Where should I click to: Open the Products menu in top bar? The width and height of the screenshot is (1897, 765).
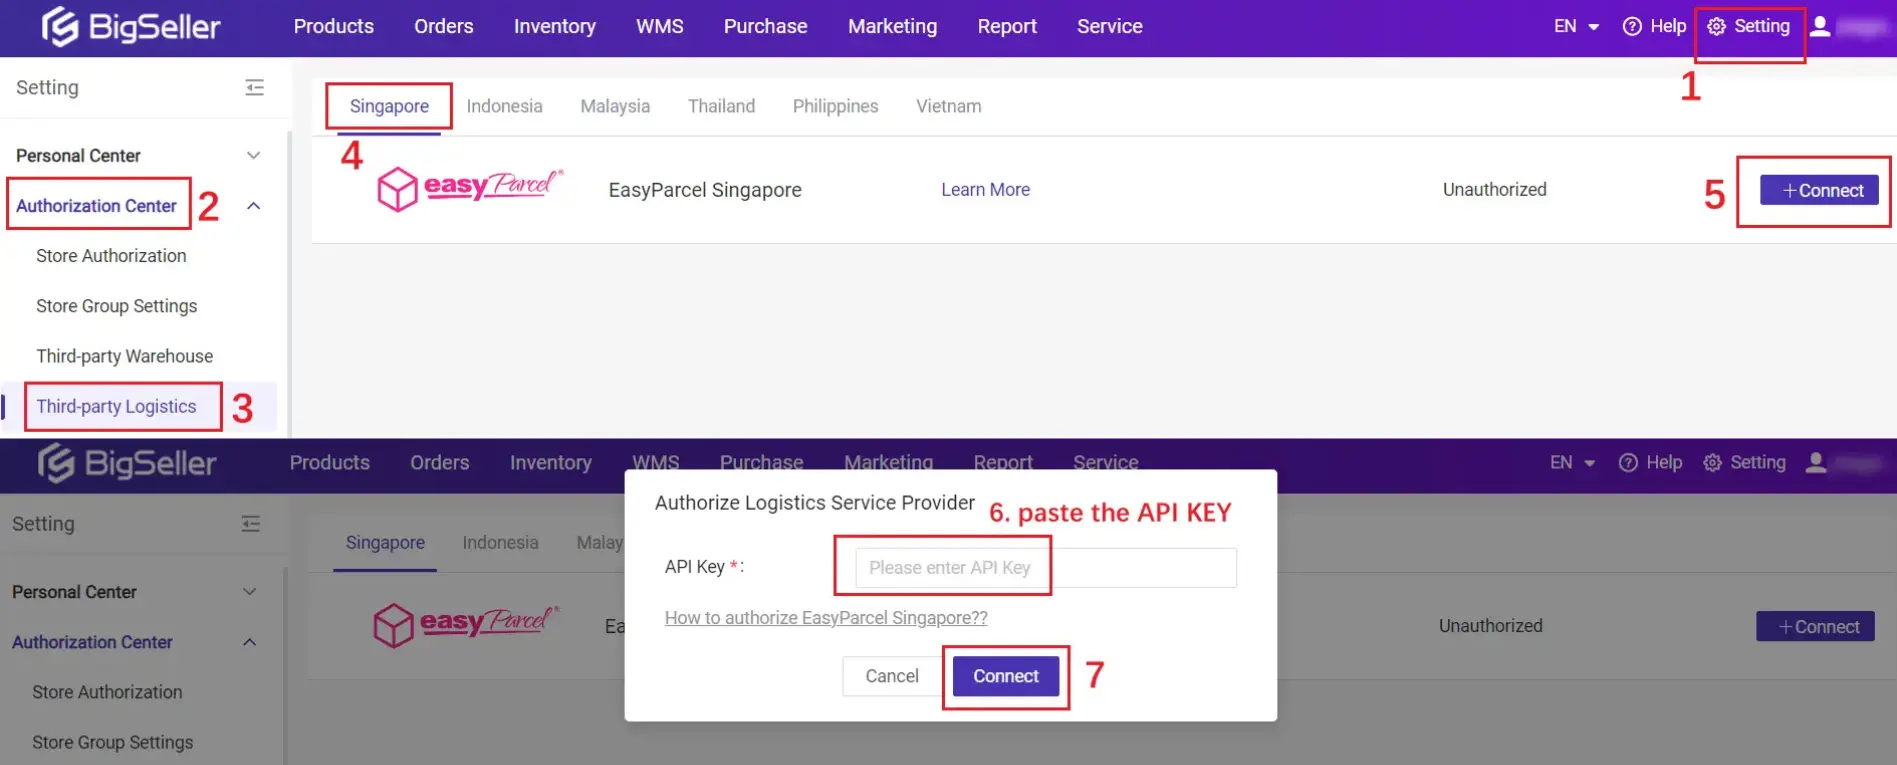pyautogui.click(x=333, y=27)
